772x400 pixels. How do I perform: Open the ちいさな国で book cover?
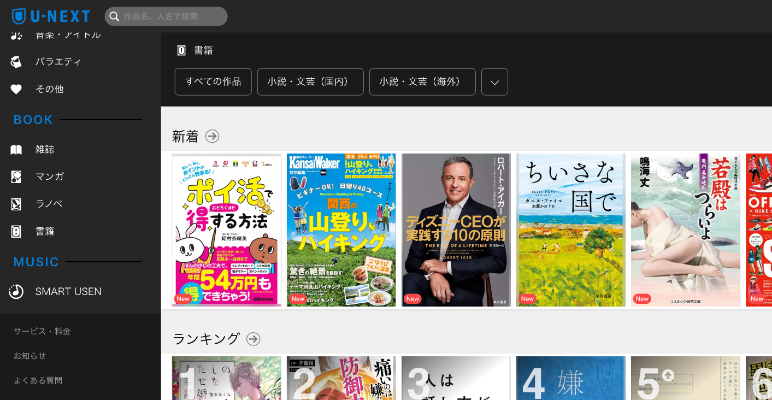coord(571,230)
